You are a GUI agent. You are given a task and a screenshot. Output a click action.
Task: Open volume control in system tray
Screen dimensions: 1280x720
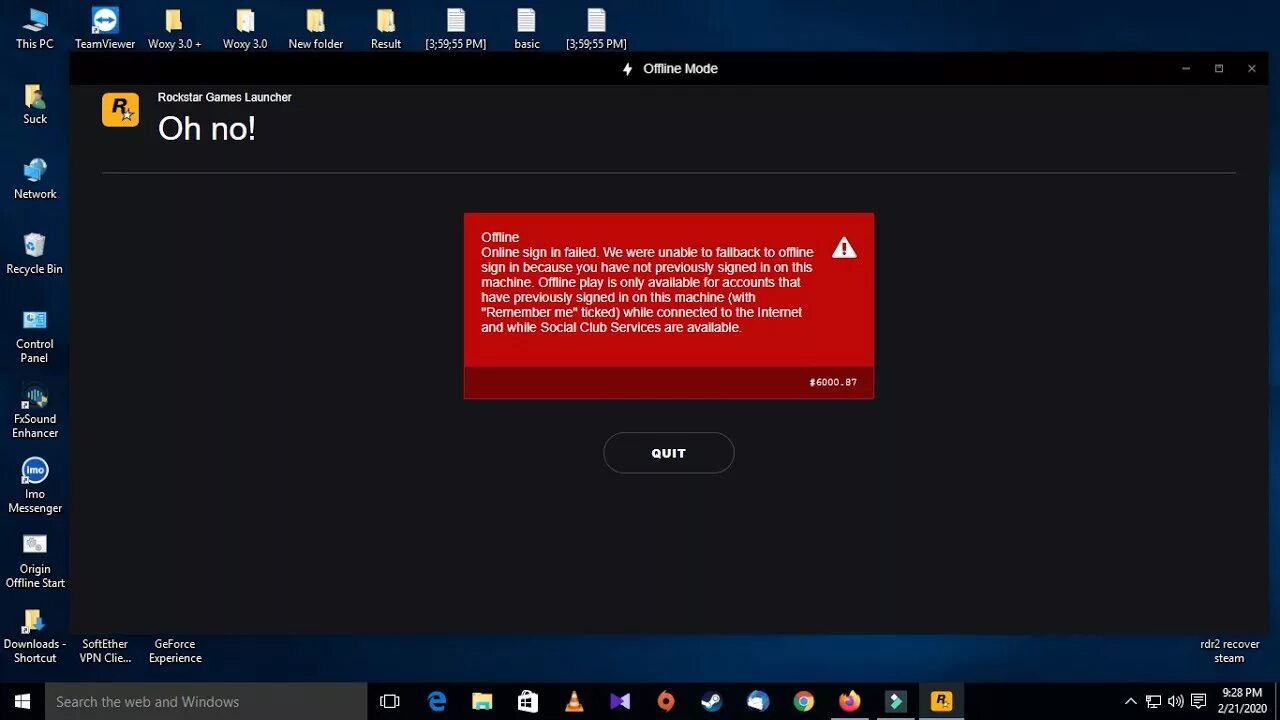pyautogui.click(x=1175, y=701)
